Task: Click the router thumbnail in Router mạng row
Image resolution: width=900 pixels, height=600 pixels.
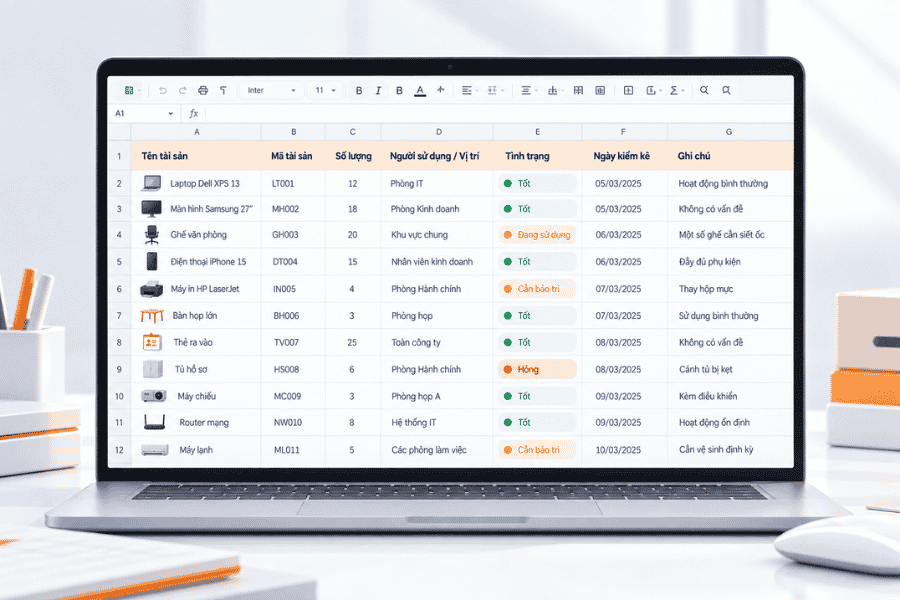Action: click(154, 423)
